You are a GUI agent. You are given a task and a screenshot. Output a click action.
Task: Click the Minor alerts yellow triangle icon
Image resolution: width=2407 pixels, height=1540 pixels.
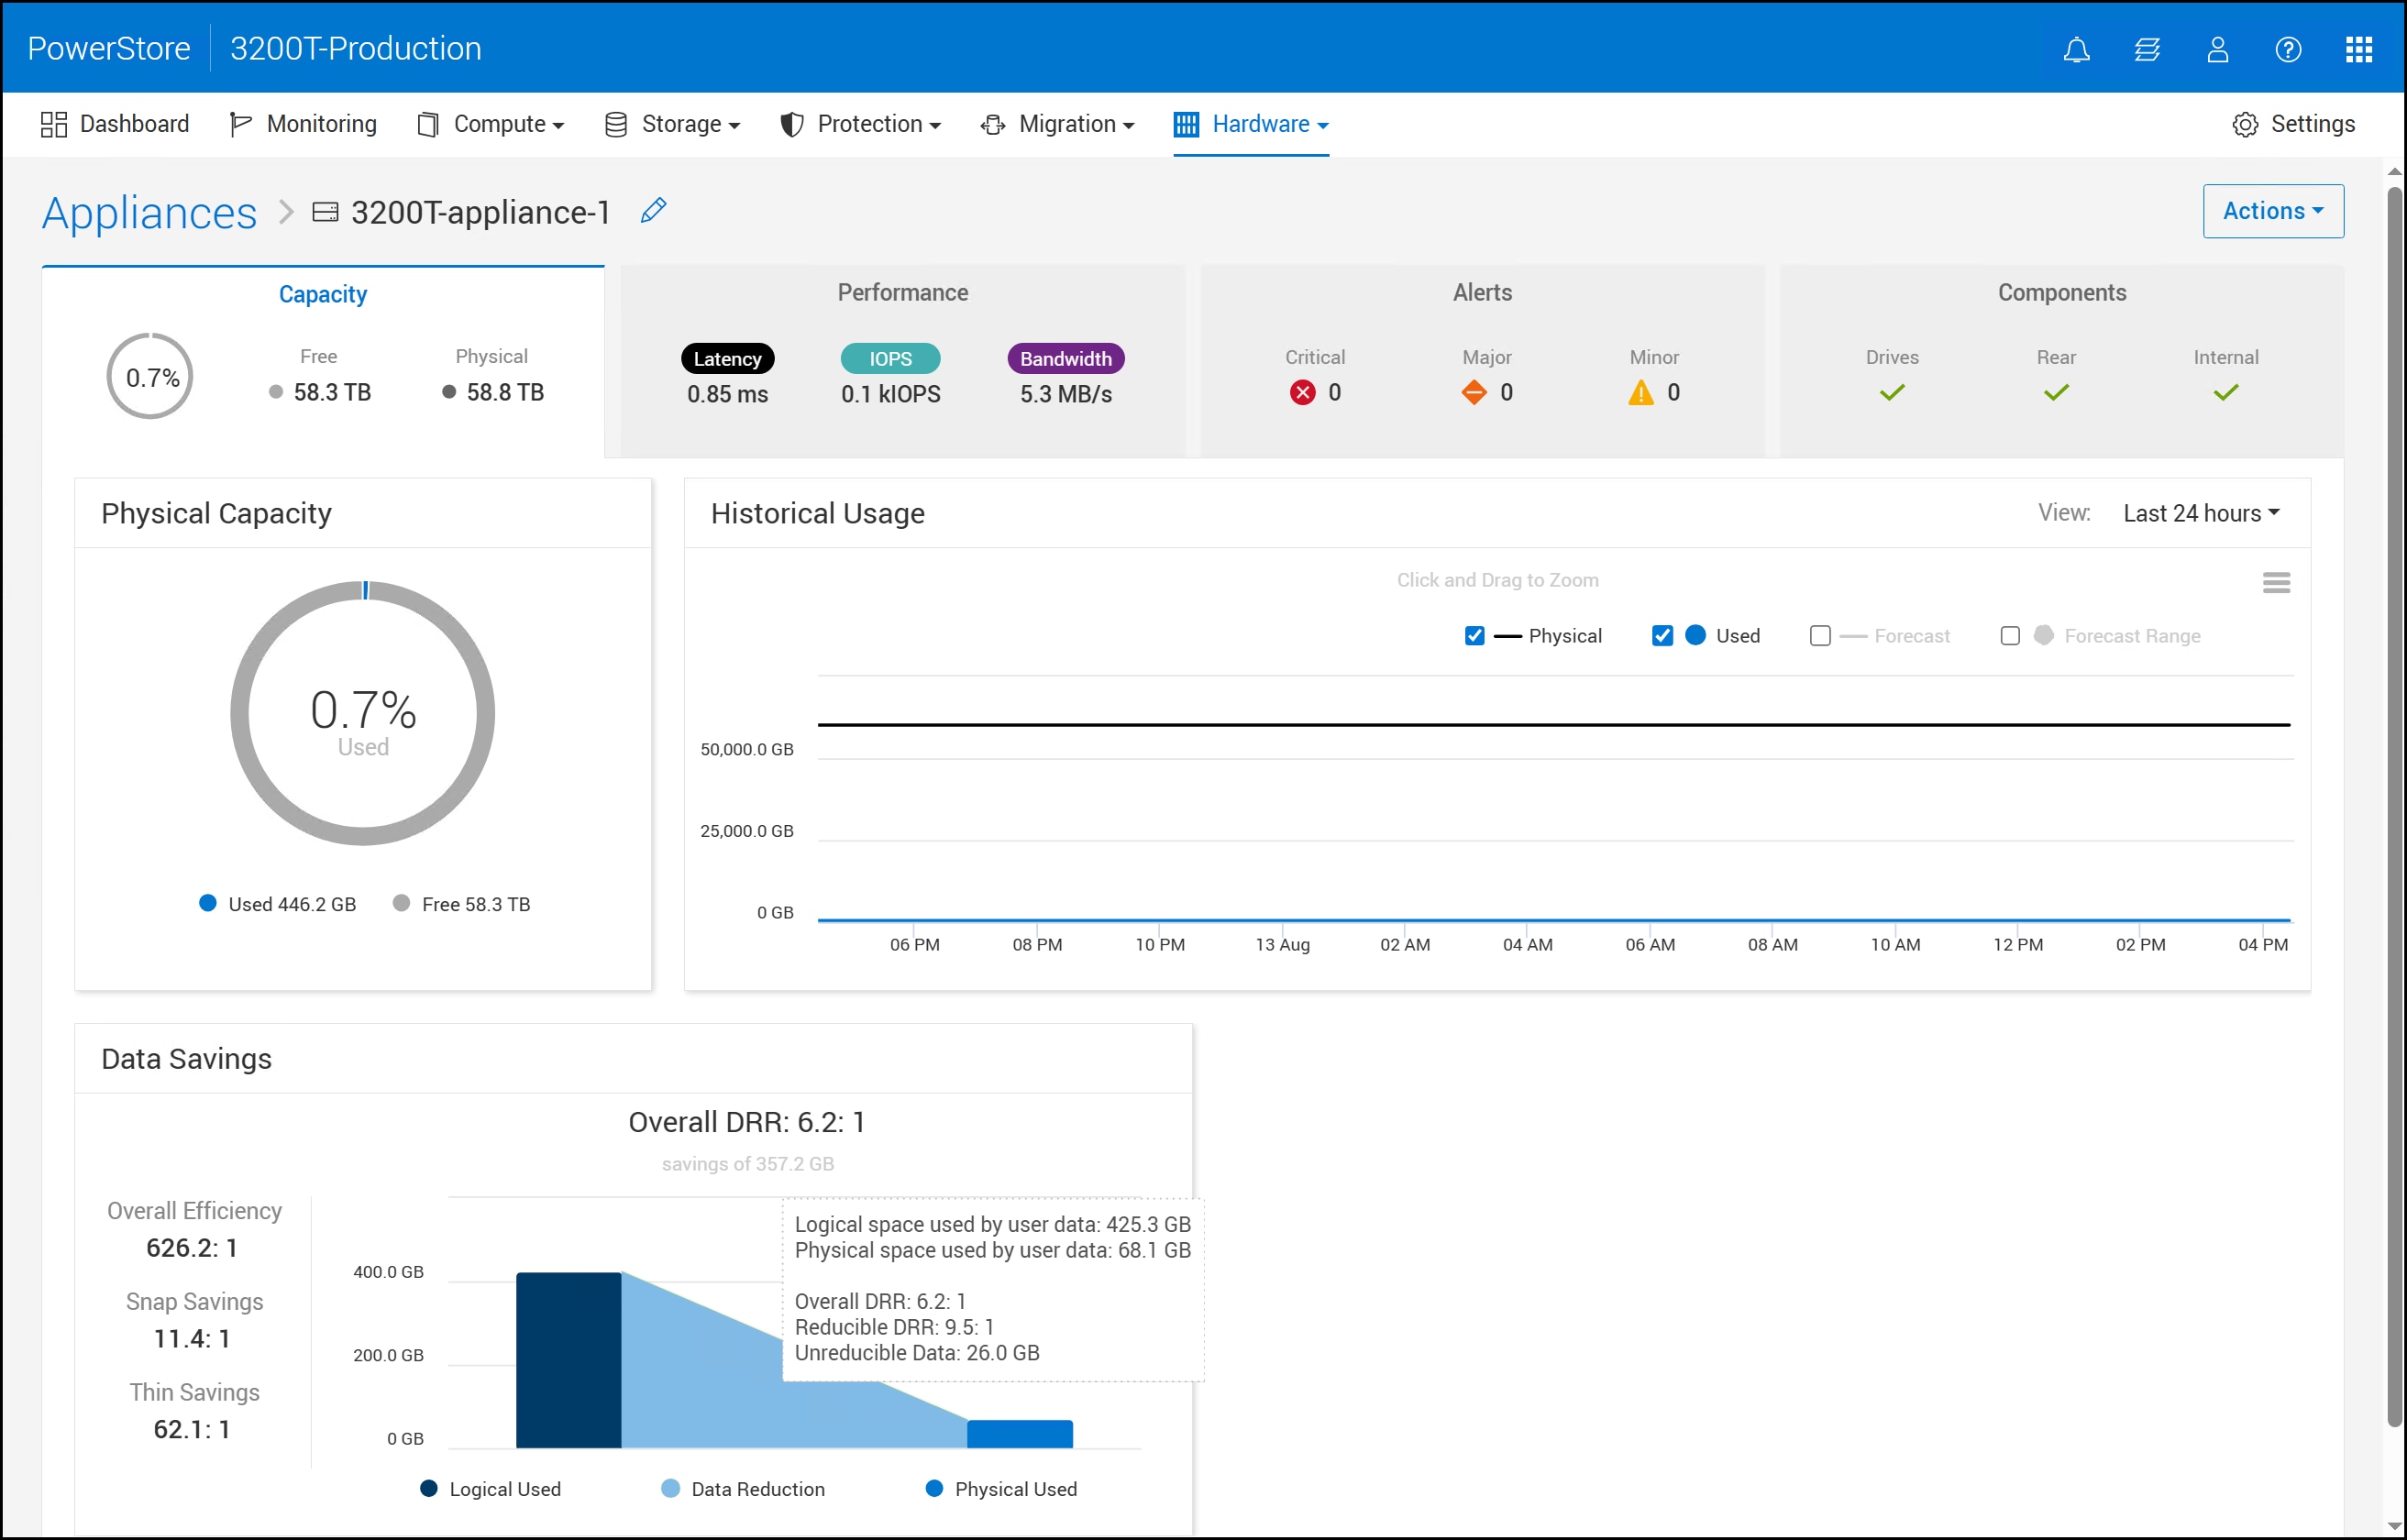(1640, 392)
